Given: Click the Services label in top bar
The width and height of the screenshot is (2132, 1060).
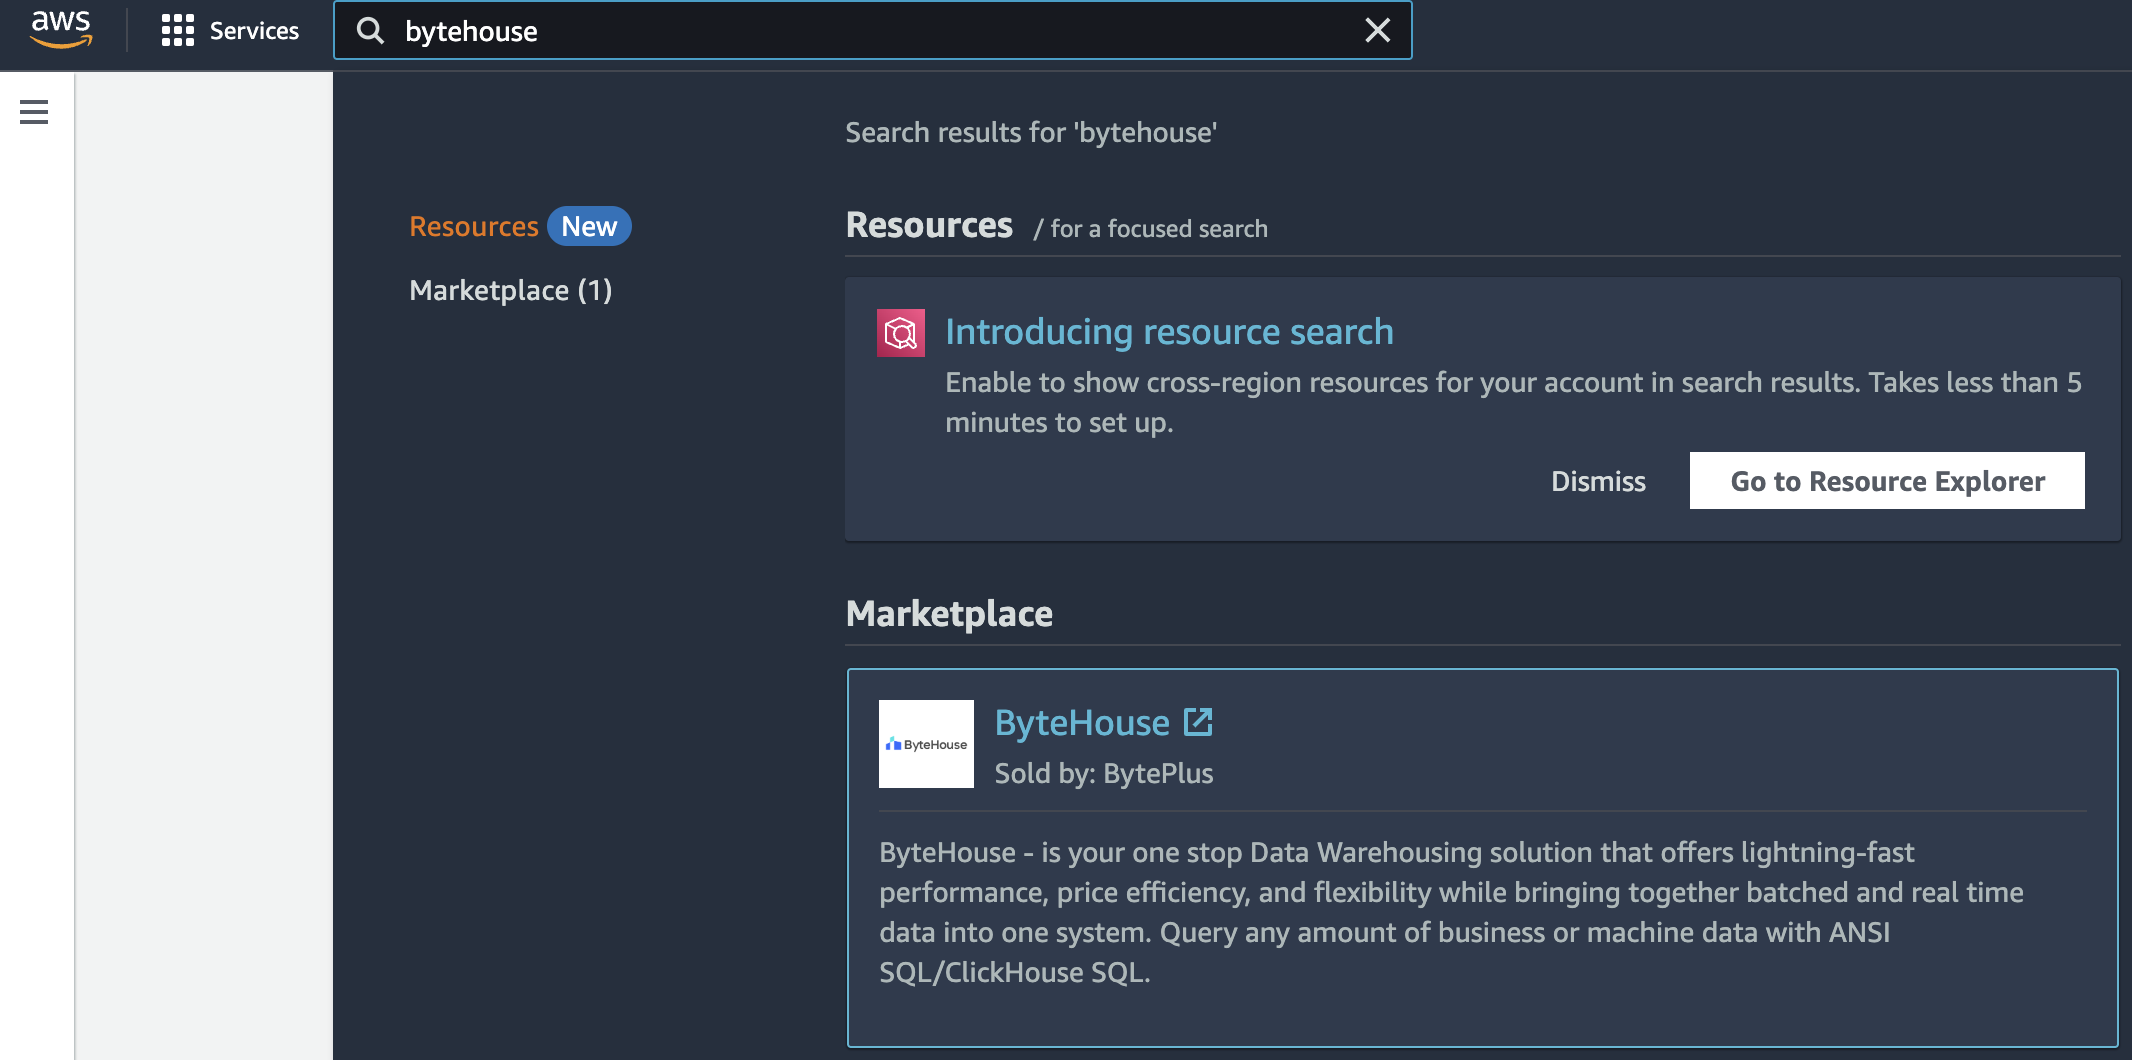Looking at the screenshot, I should point(254,31).
